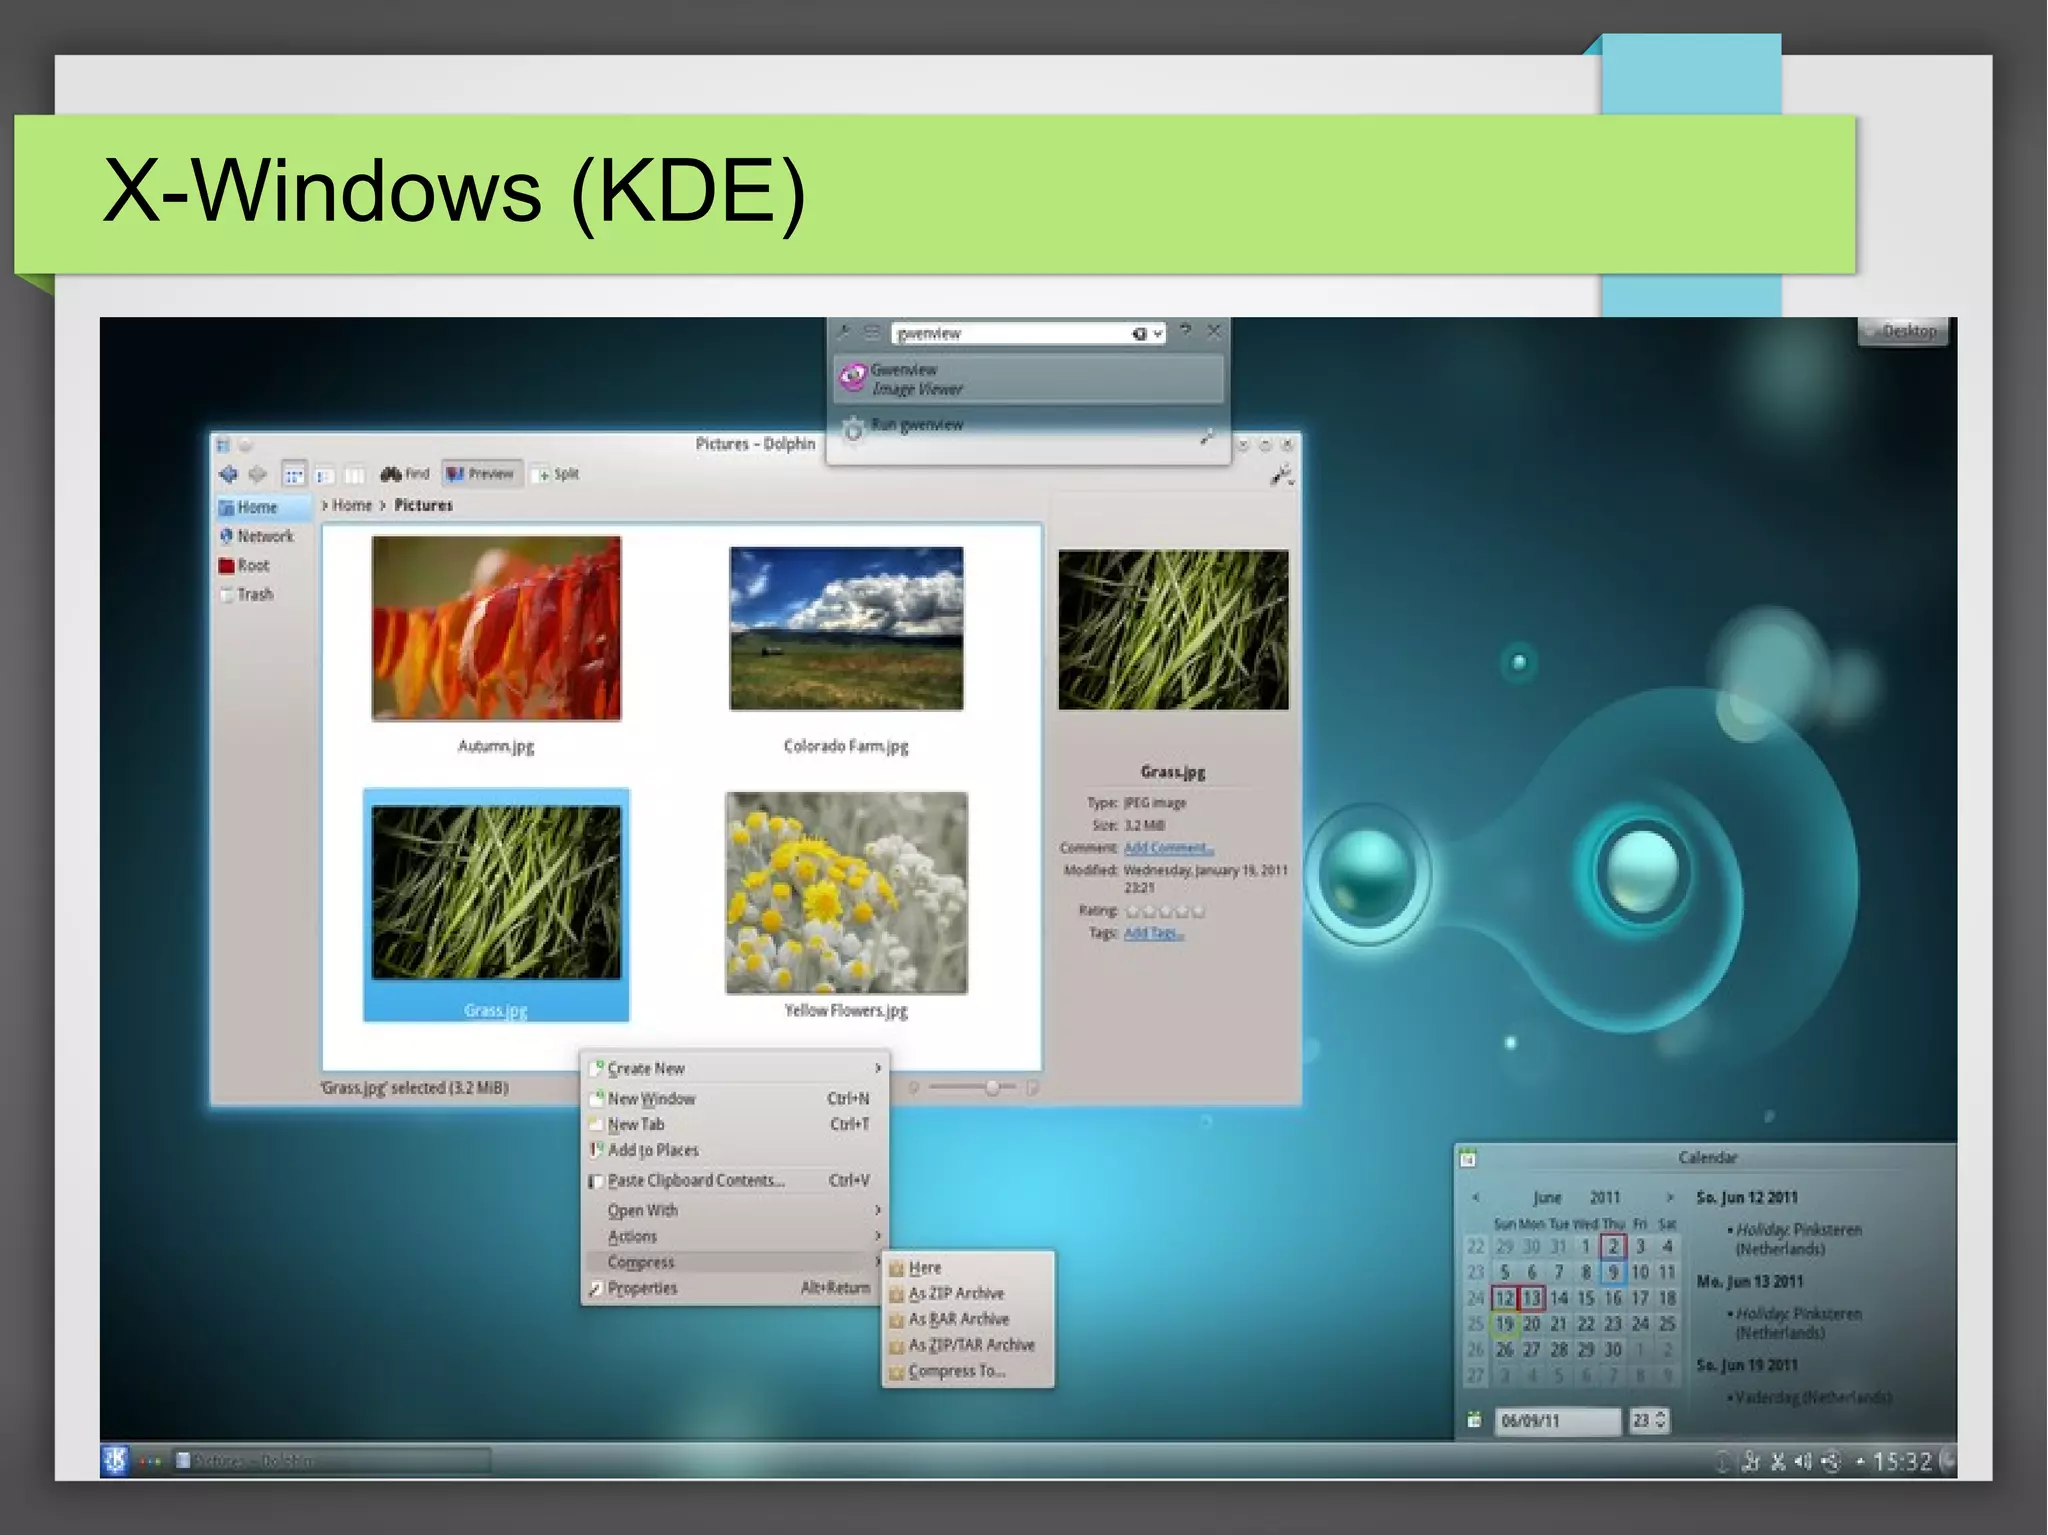Select the Autumn.jpg thumbnail
Viewport: 2048px width, 1535px height.
[x=496, y=628]
